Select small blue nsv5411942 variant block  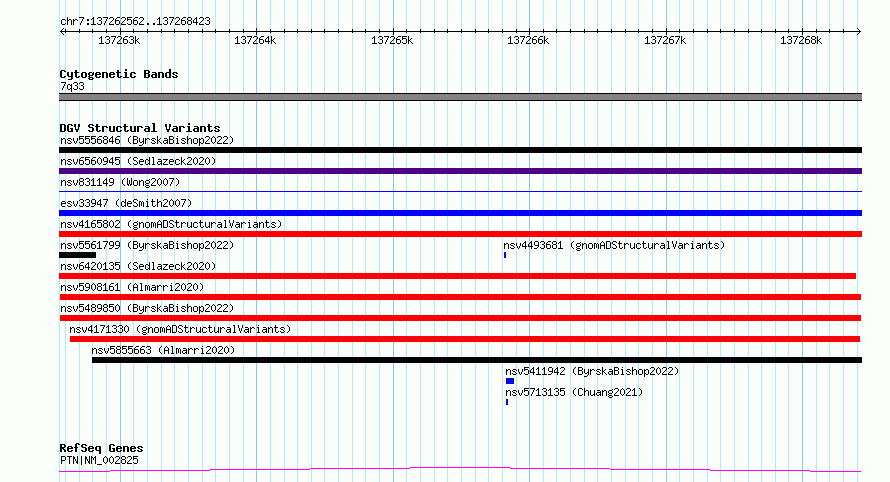510,381
